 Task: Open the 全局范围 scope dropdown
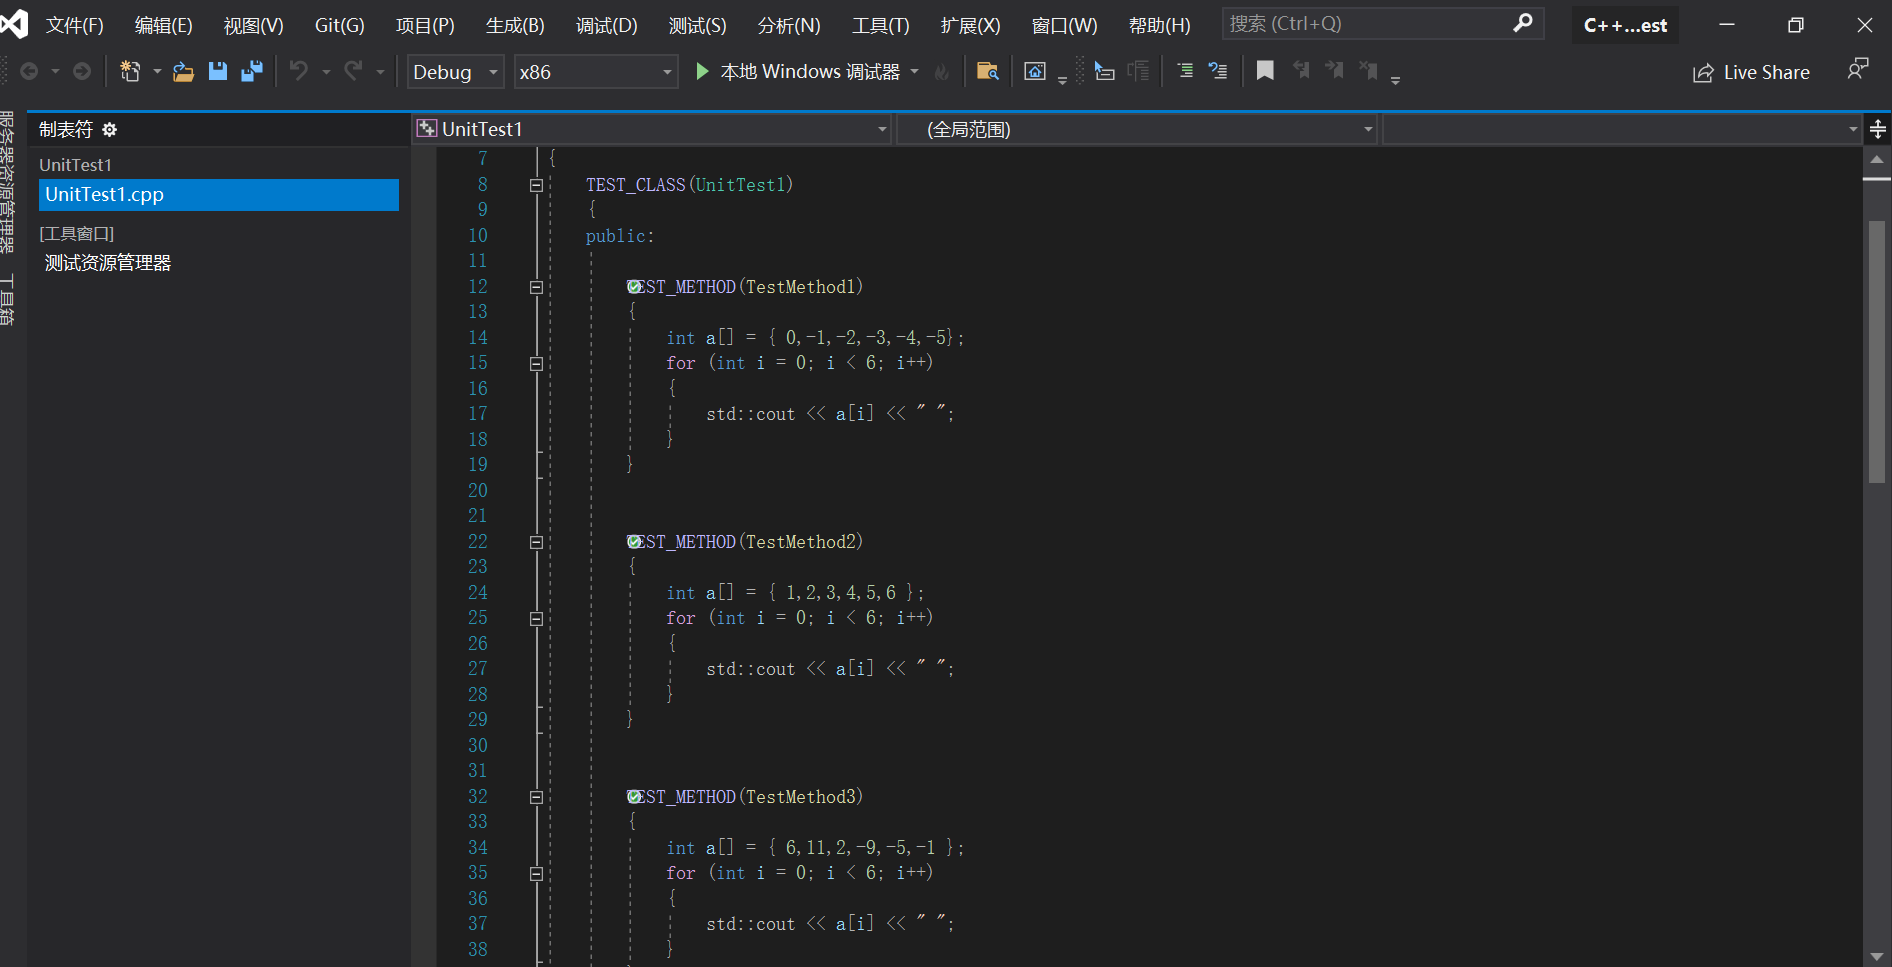pos(1137,129)
